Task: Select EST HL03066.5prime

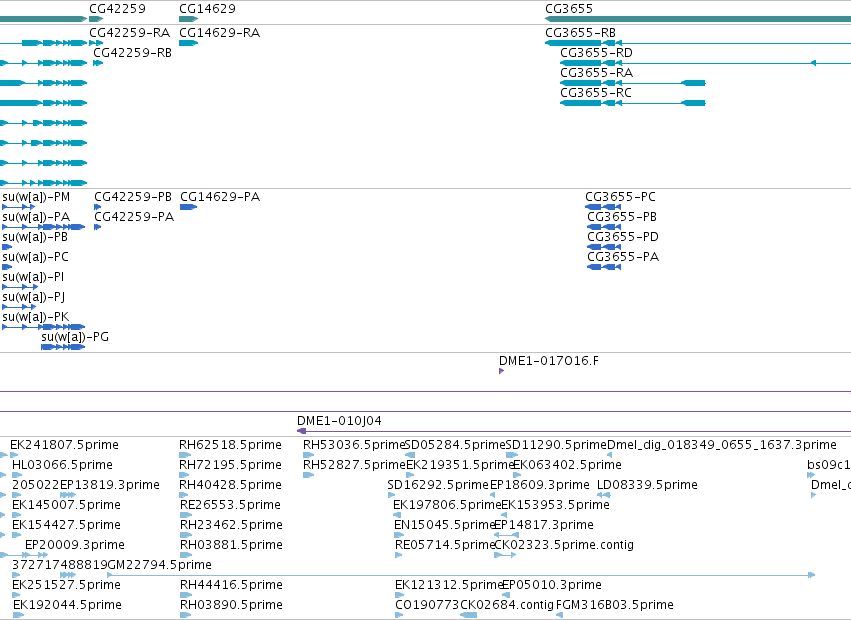Action: click(62, 465)
